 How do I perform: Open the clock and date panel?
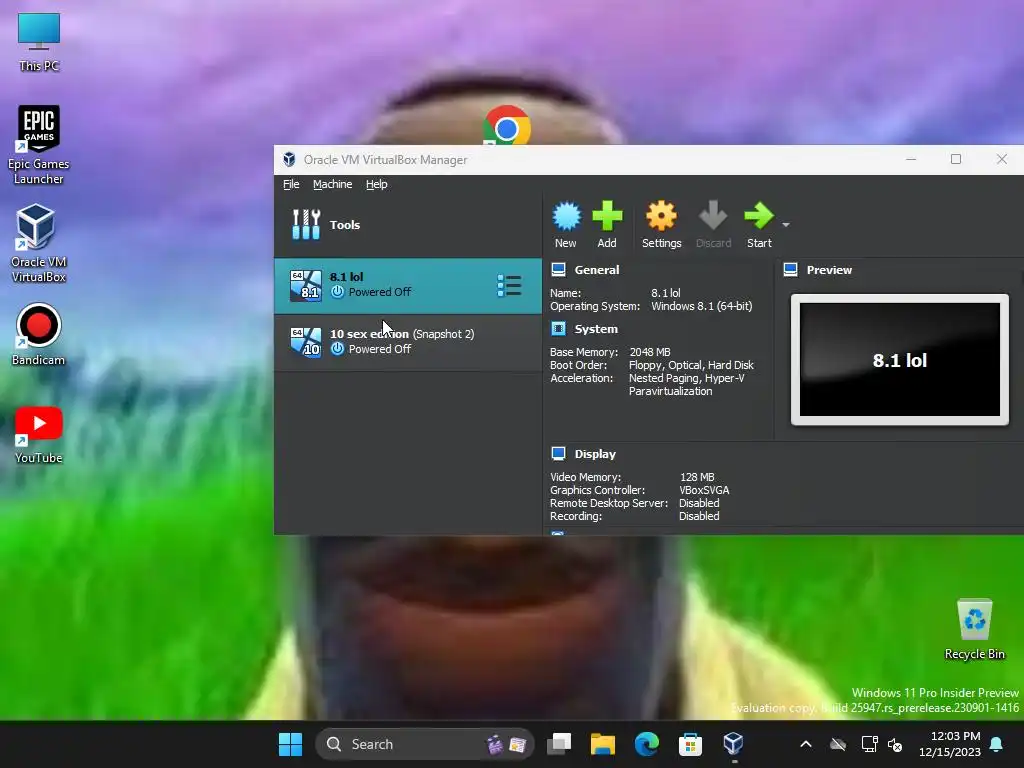click(950, 744)
